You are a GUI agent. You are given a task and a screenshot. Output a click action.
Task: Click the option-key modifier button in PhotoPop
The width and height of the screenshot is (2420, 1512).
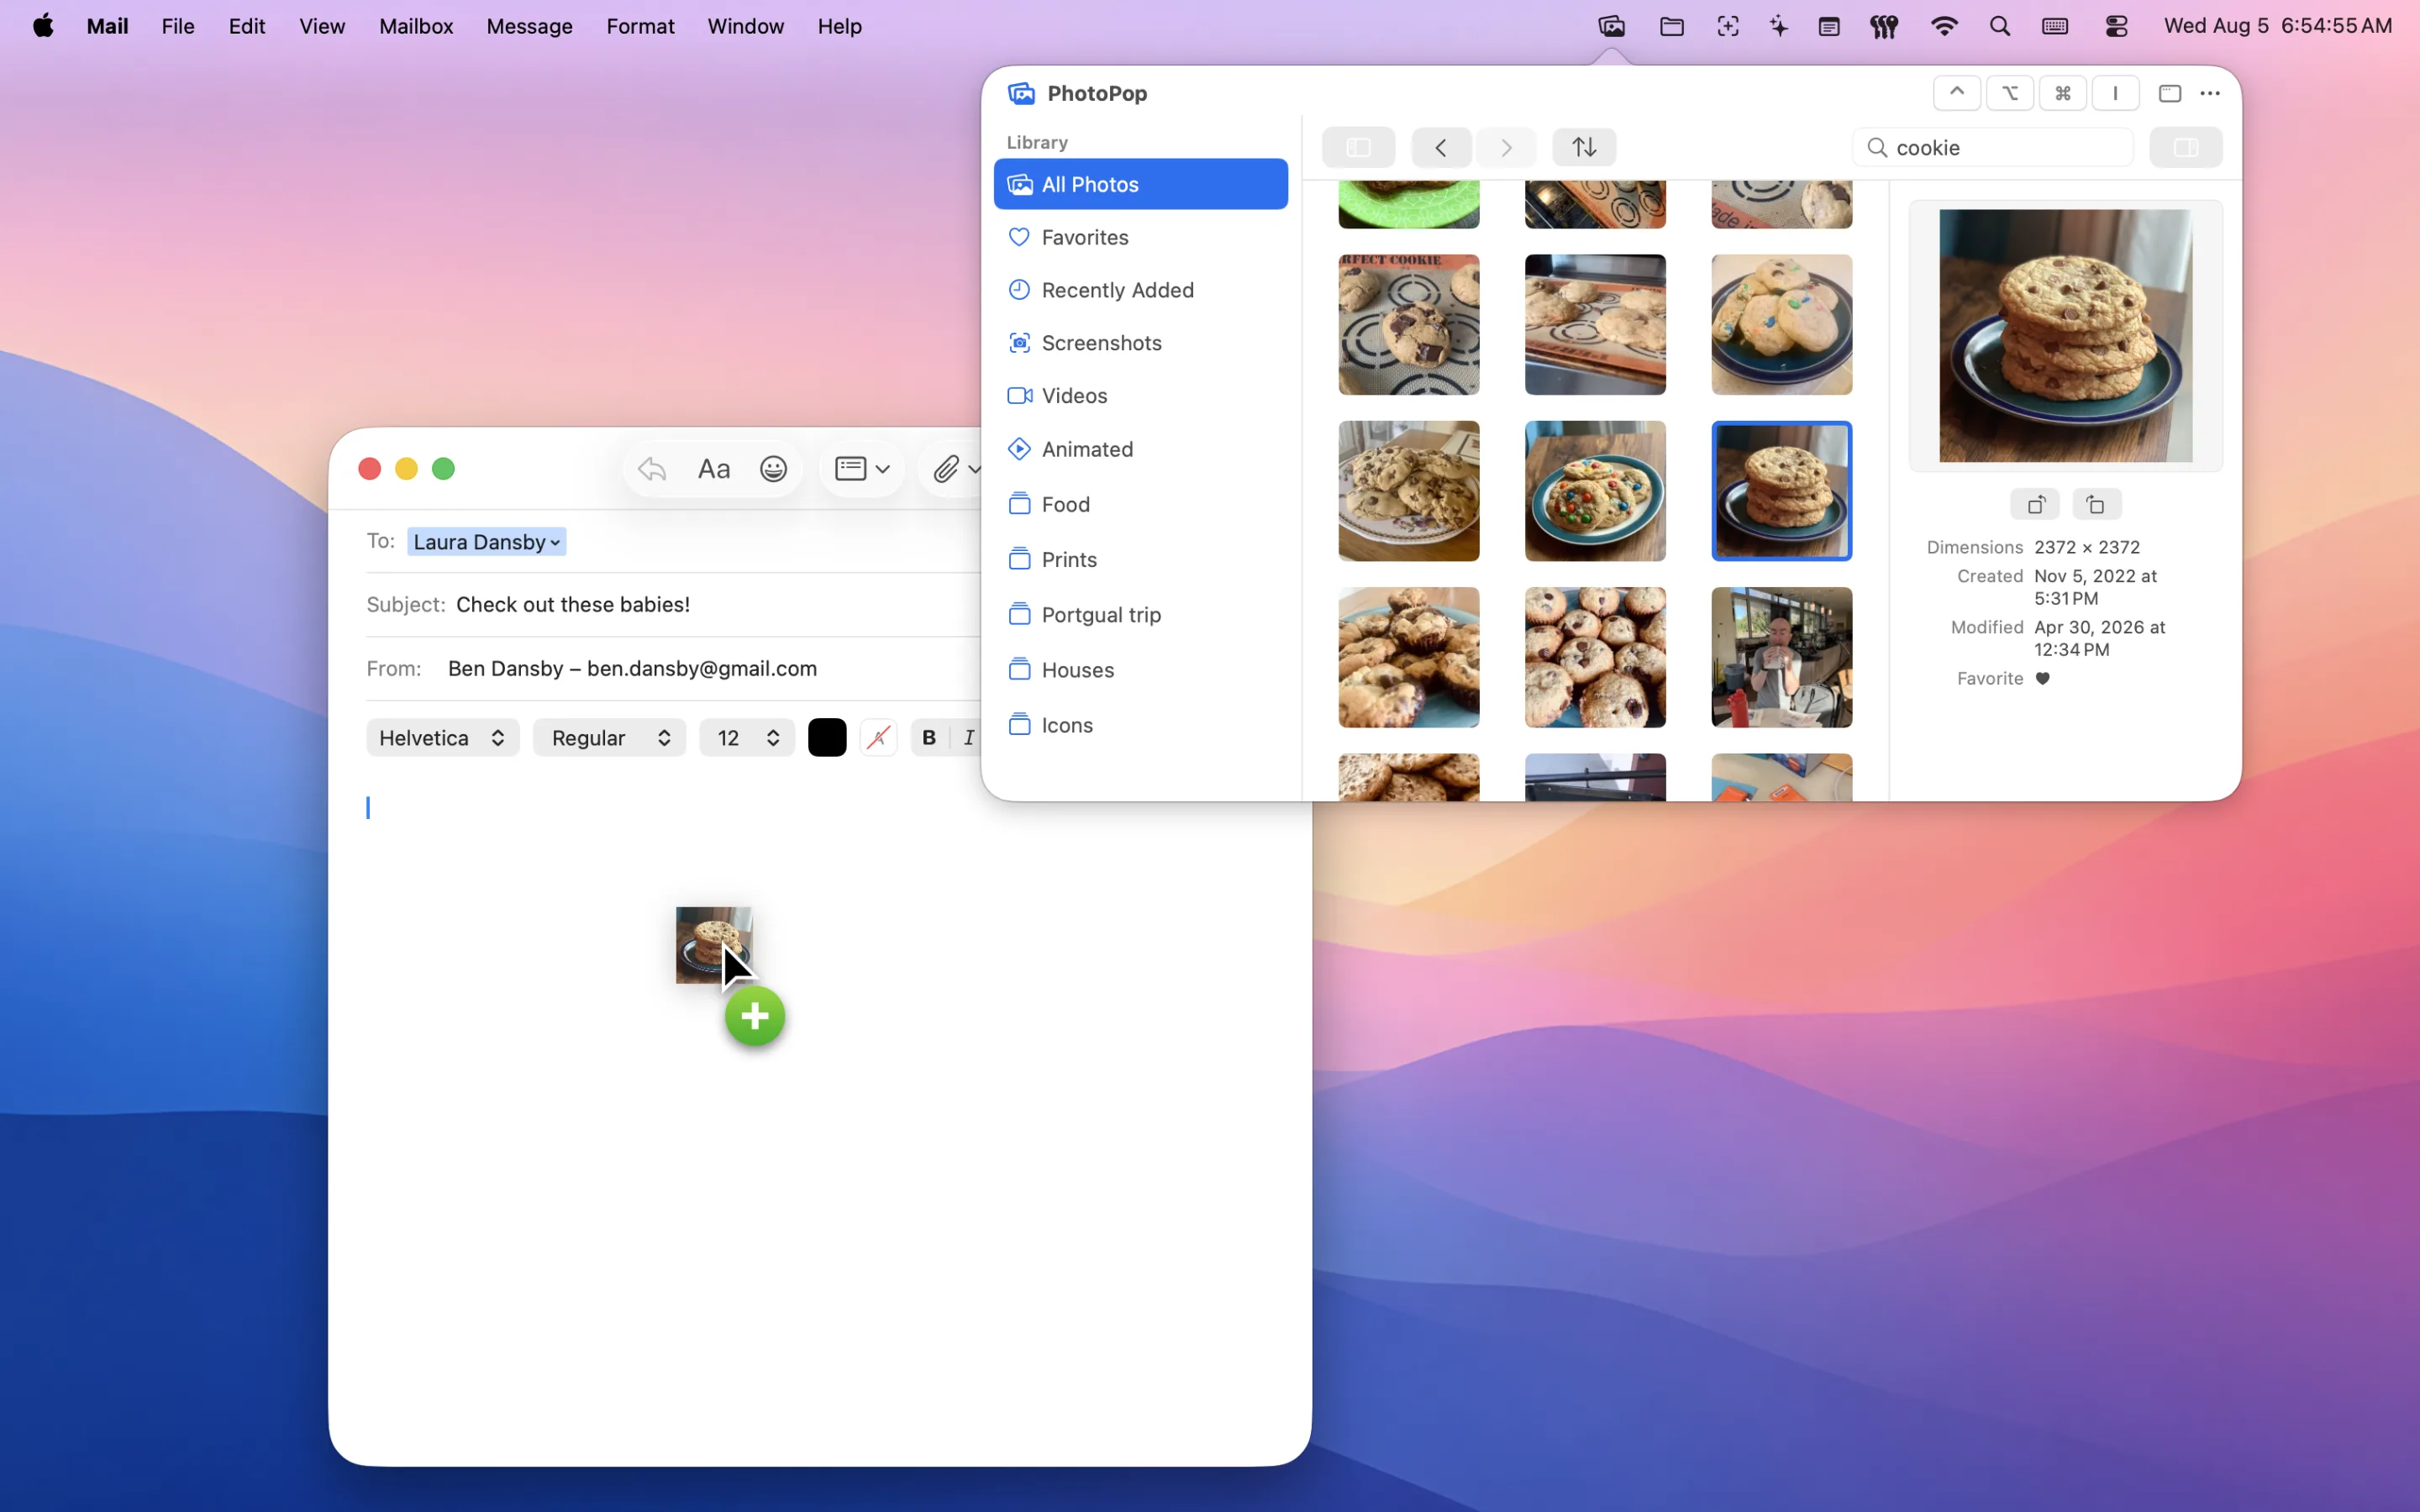(x=2009, y=93)
